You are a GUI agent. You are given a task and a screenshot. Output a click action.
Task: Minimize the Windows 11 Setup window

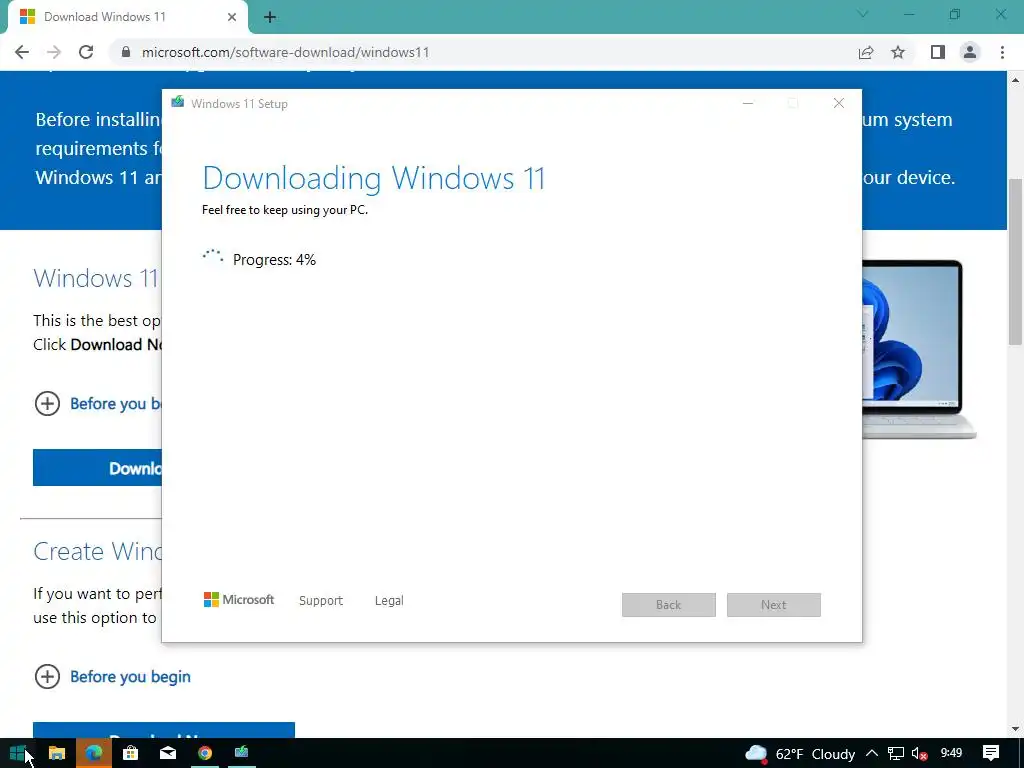748,103
